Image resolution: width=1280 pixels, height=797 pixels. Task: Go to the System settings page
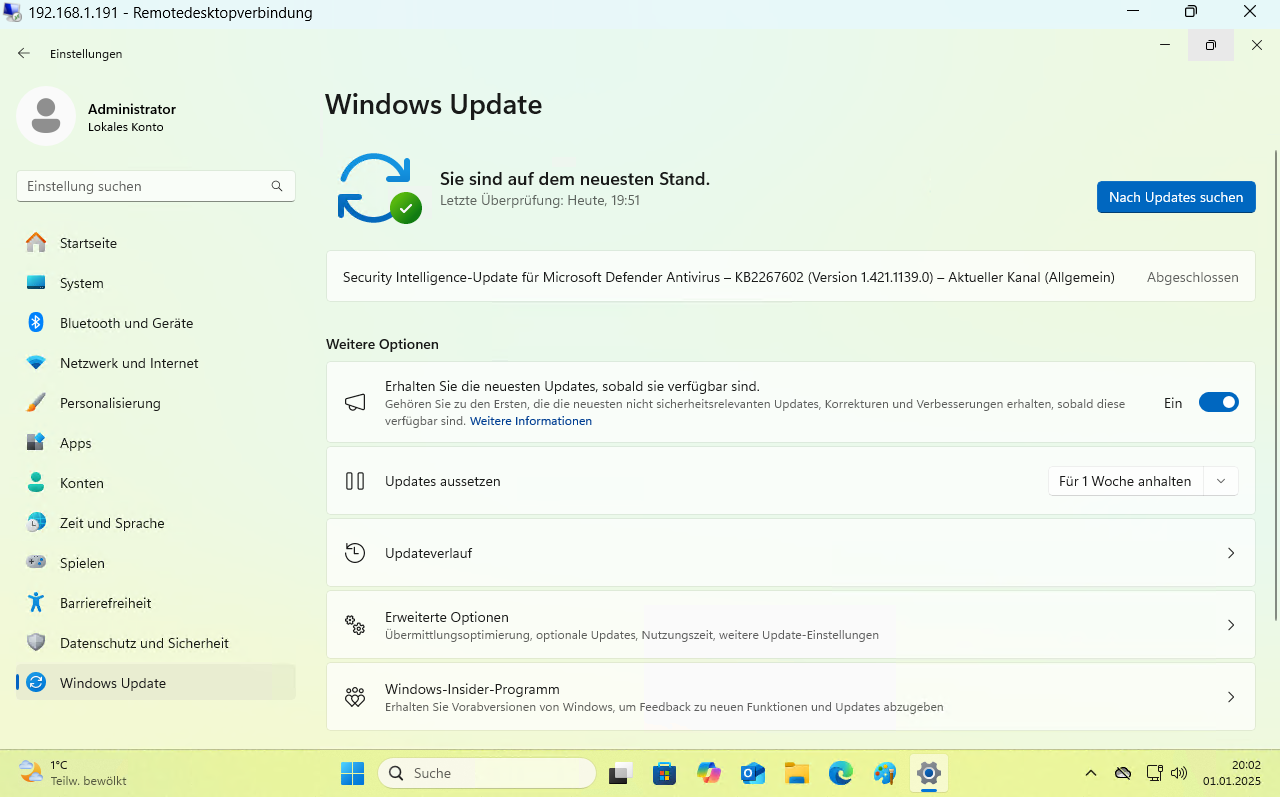[81, 283]
